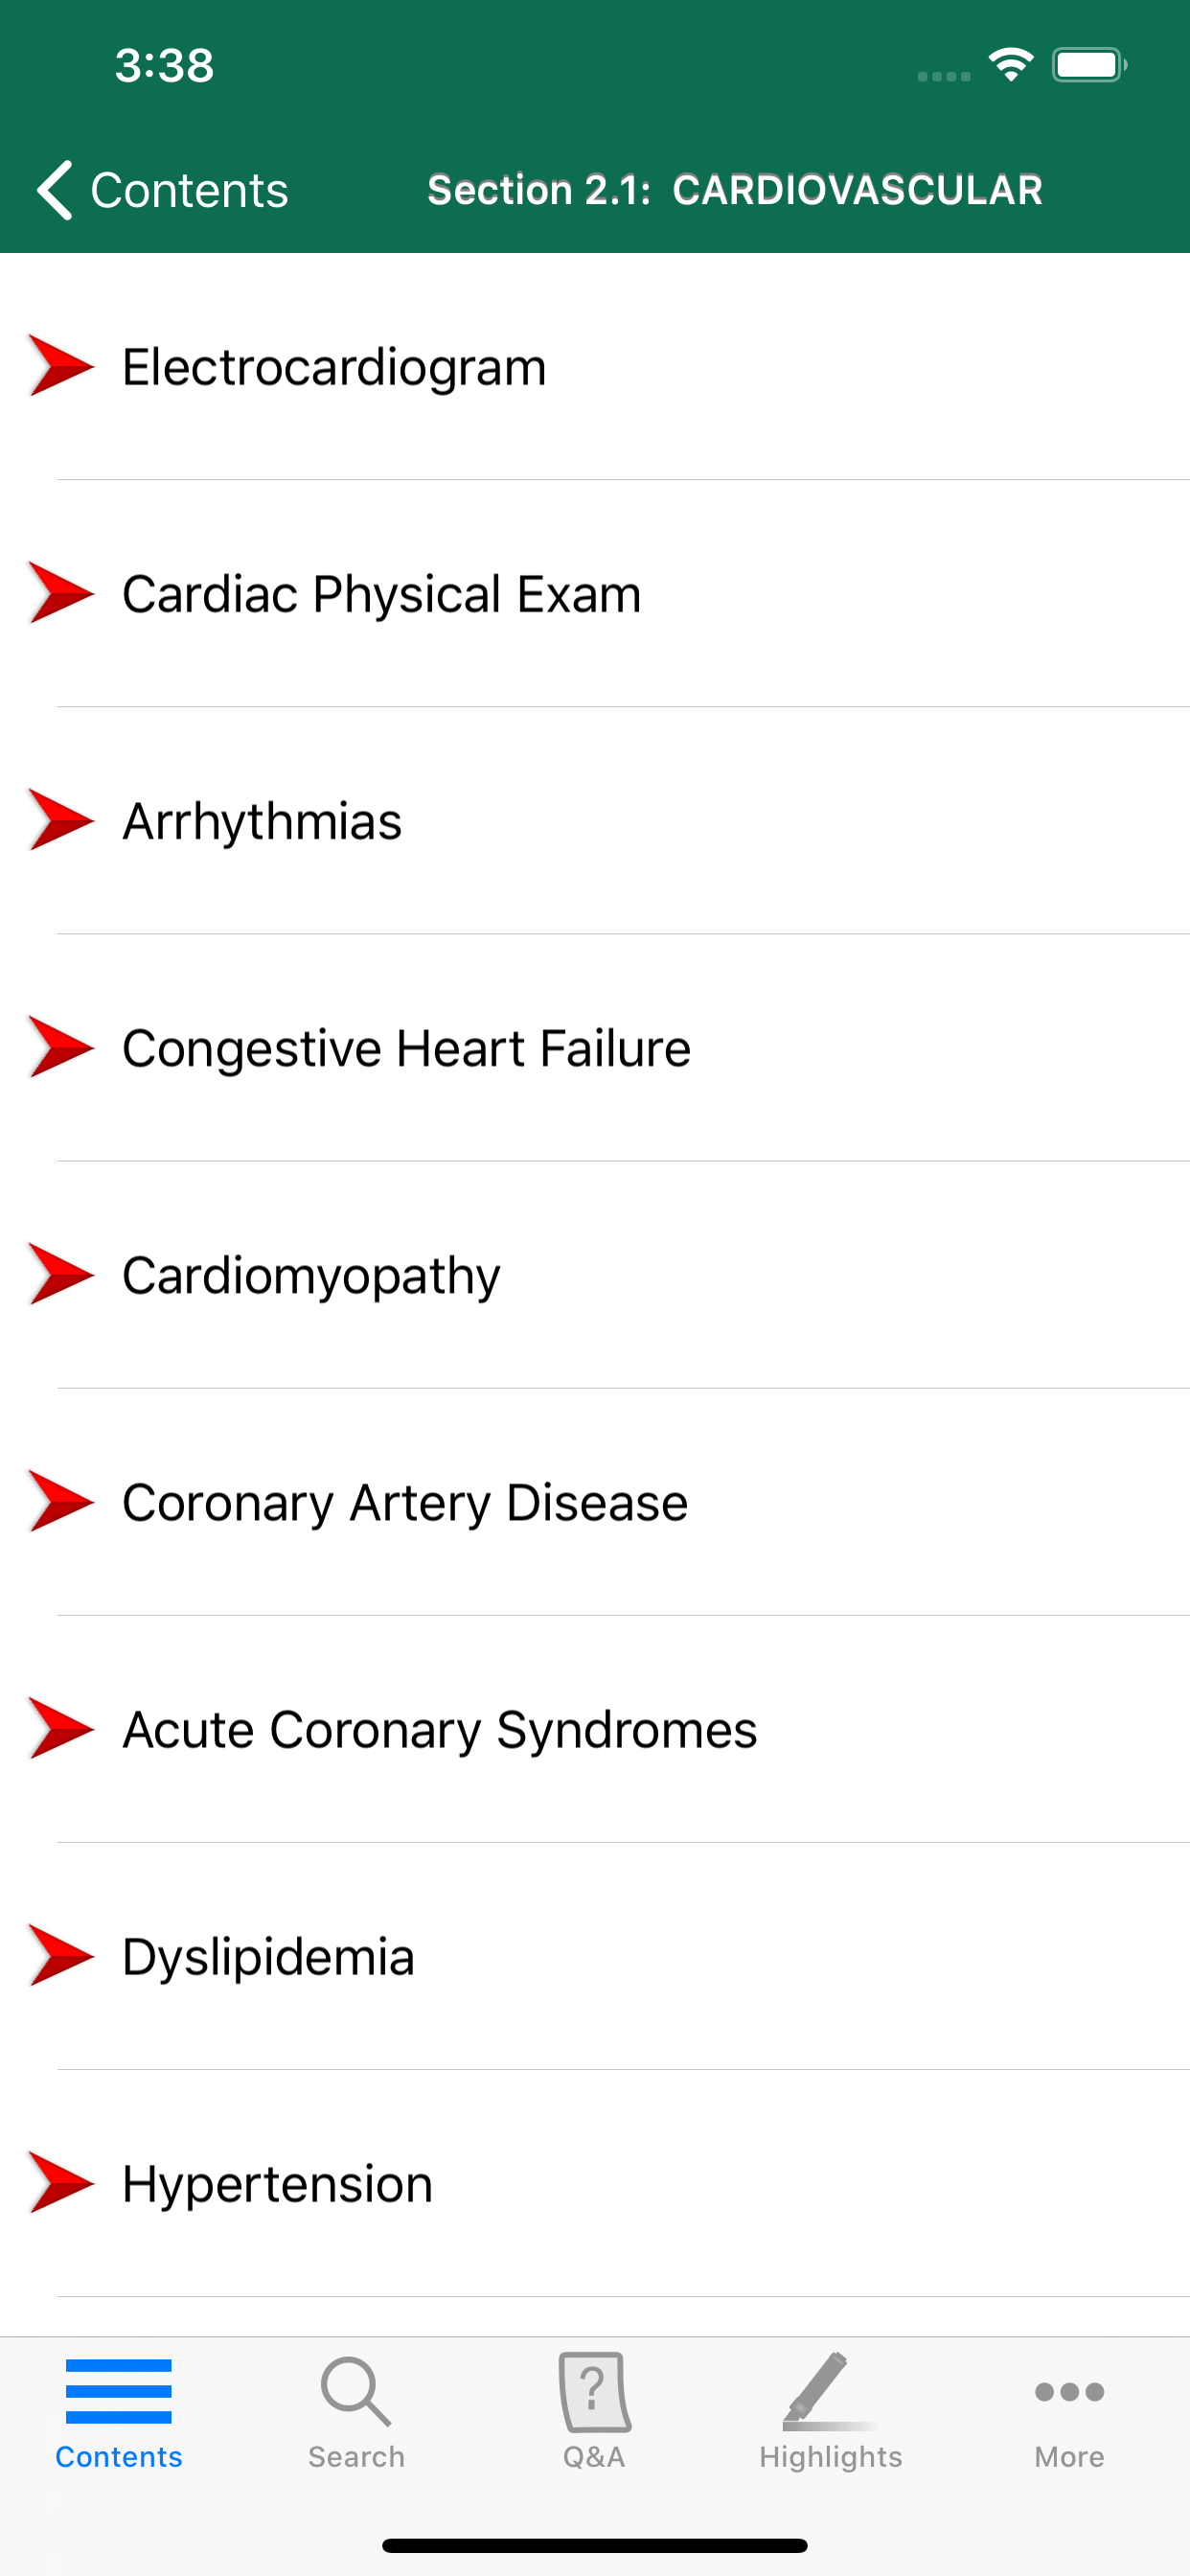This screenshot has height=2576, width=1190.
Task: Tap the More ellipsis icon
Action: coord(1069,2391)
